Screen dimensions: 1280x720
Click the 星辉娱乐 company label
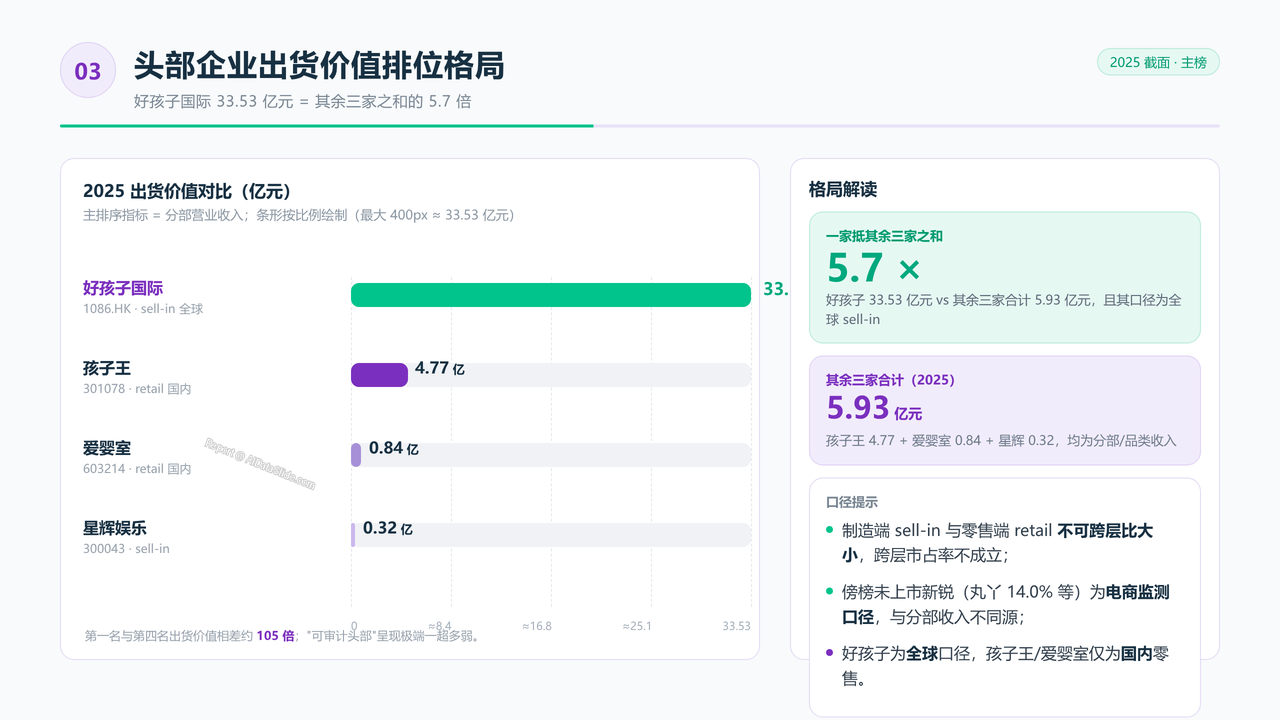click(115, 528)
